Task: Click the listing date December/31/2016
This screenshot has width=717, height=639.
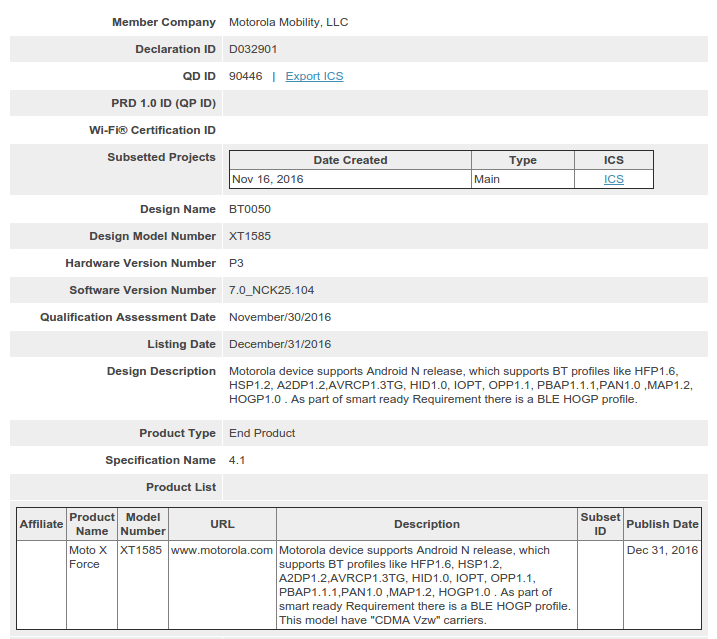Action: point(280,344)
